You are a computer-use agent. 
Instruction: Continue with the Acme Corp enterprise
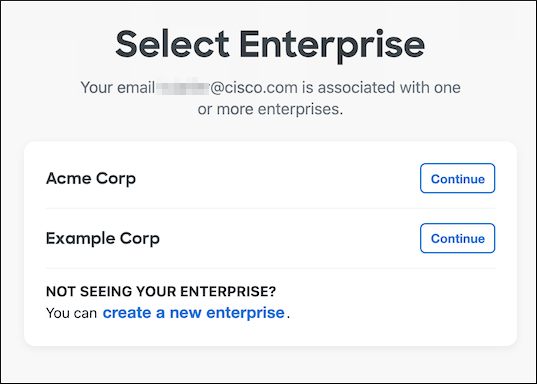[x=457, y=178]
